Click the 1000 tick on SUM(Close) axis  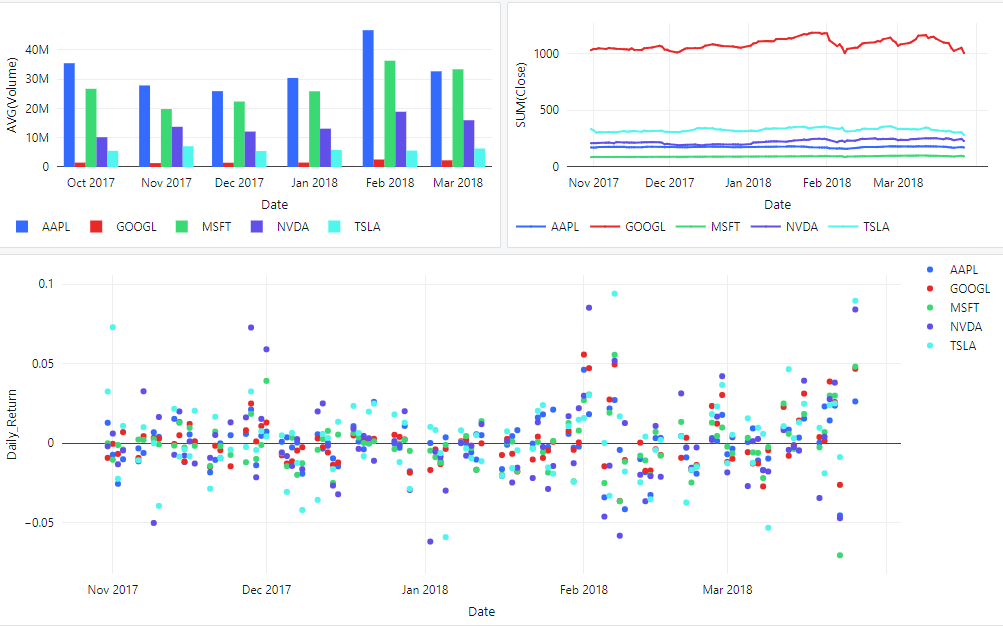pyautogui.click(x=546, y=54)
